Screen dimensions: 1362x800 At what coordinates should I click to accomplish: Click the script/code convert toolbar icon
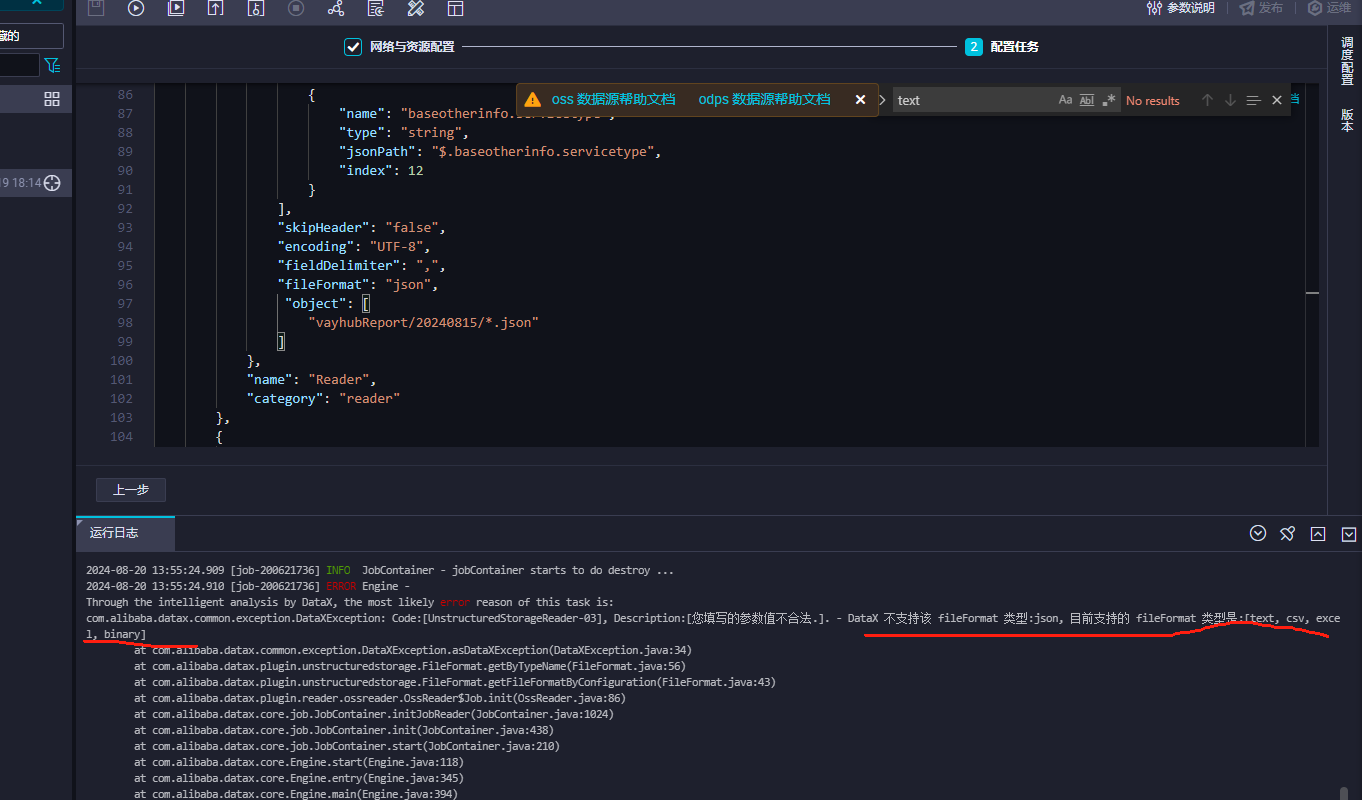tap(376, 8)
